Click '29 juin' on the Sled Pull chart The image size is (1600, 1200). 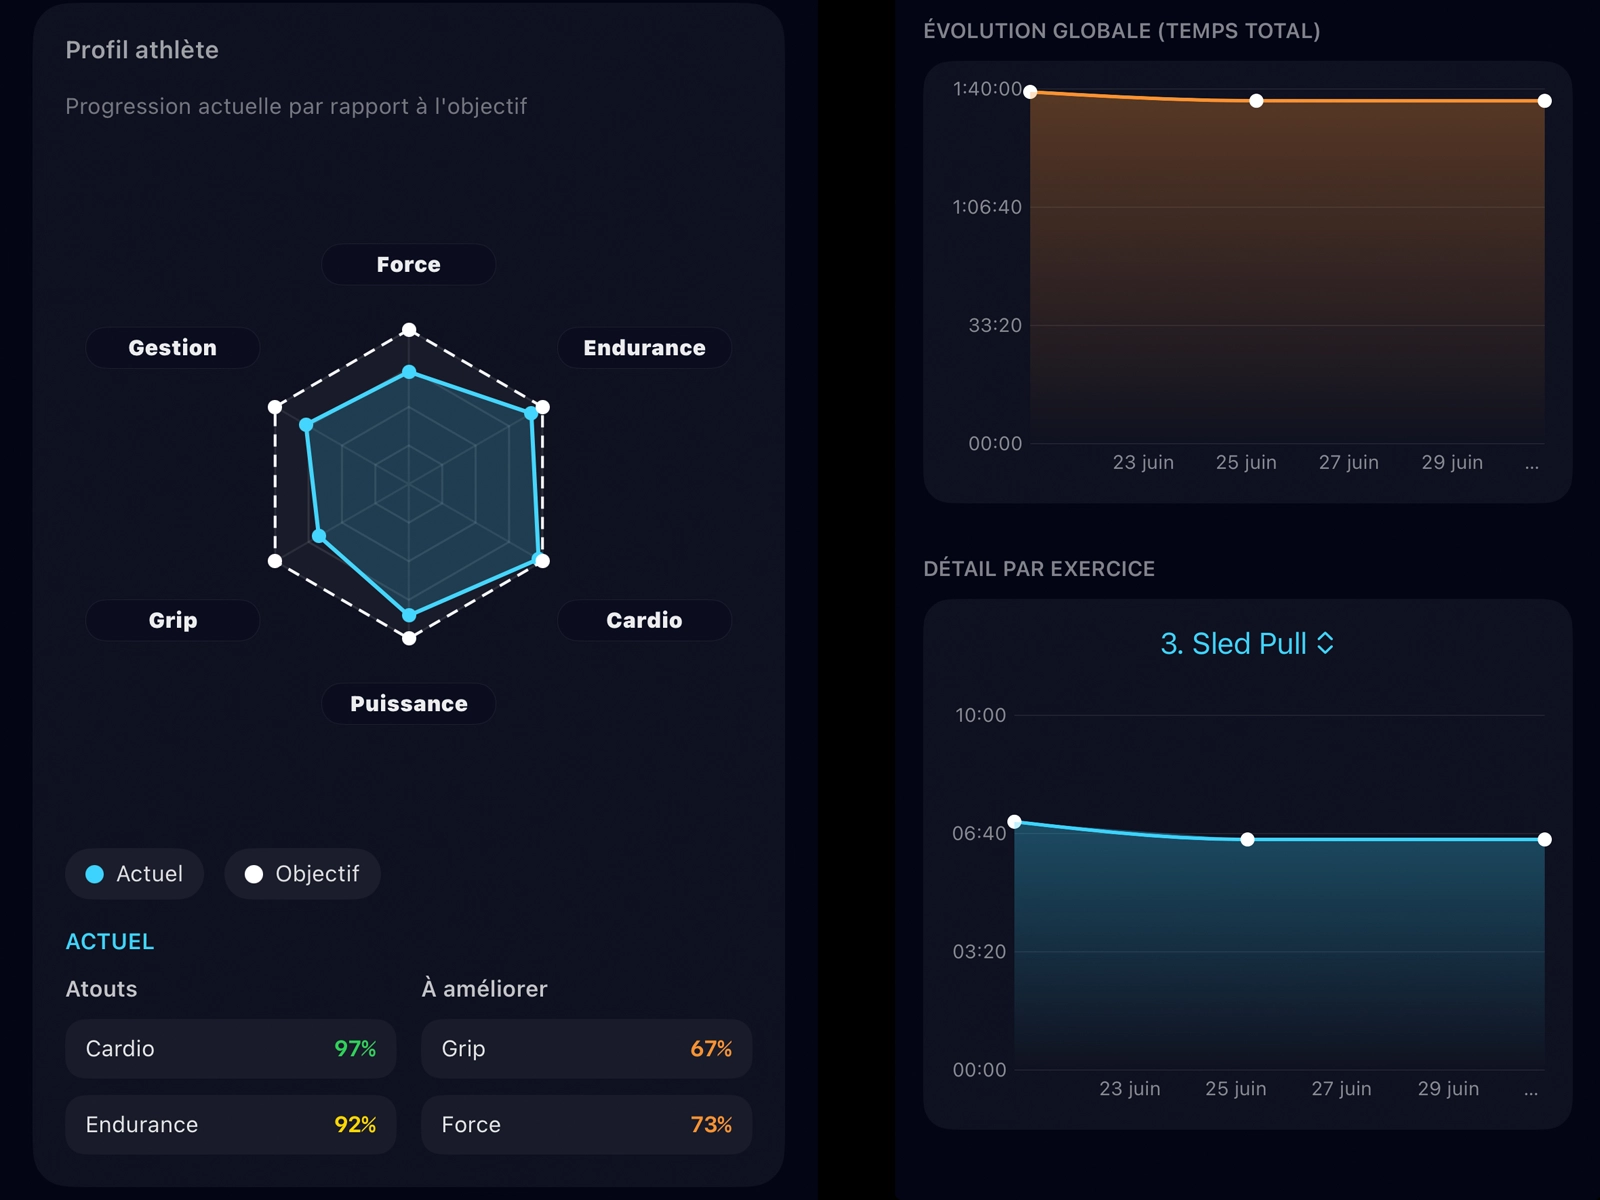(1448, 1088)
